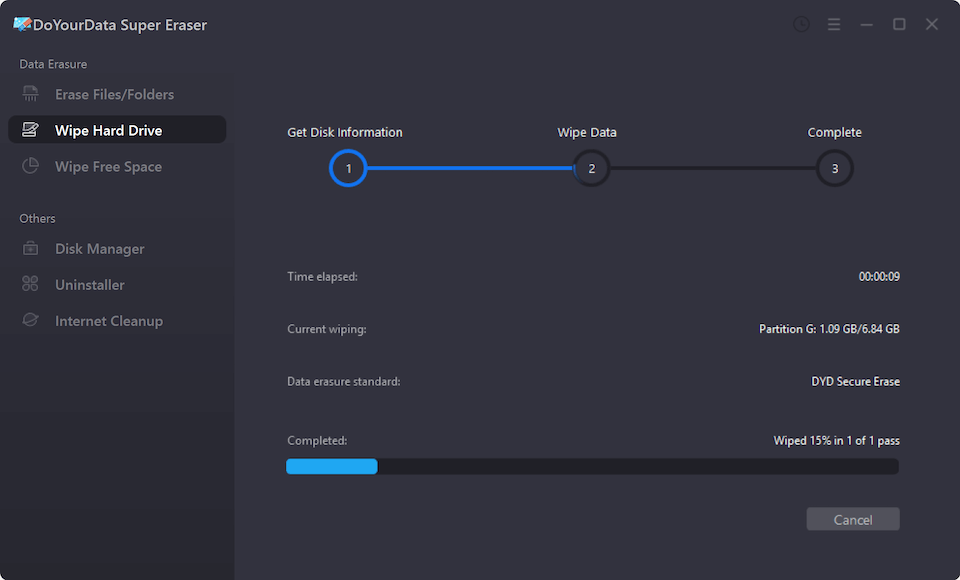The width and height of the screenshot is (960, 580).
Task: Click step 2 circle marker
Action: click(x=591, y=168)
